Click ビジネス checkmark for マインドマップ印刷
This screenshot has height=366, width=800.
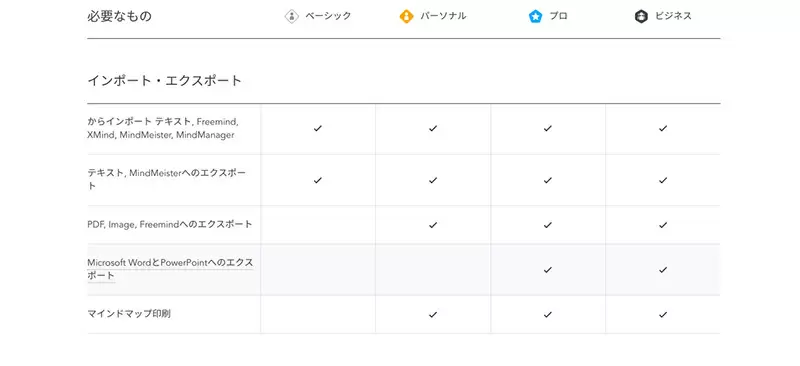pos(663,314)
